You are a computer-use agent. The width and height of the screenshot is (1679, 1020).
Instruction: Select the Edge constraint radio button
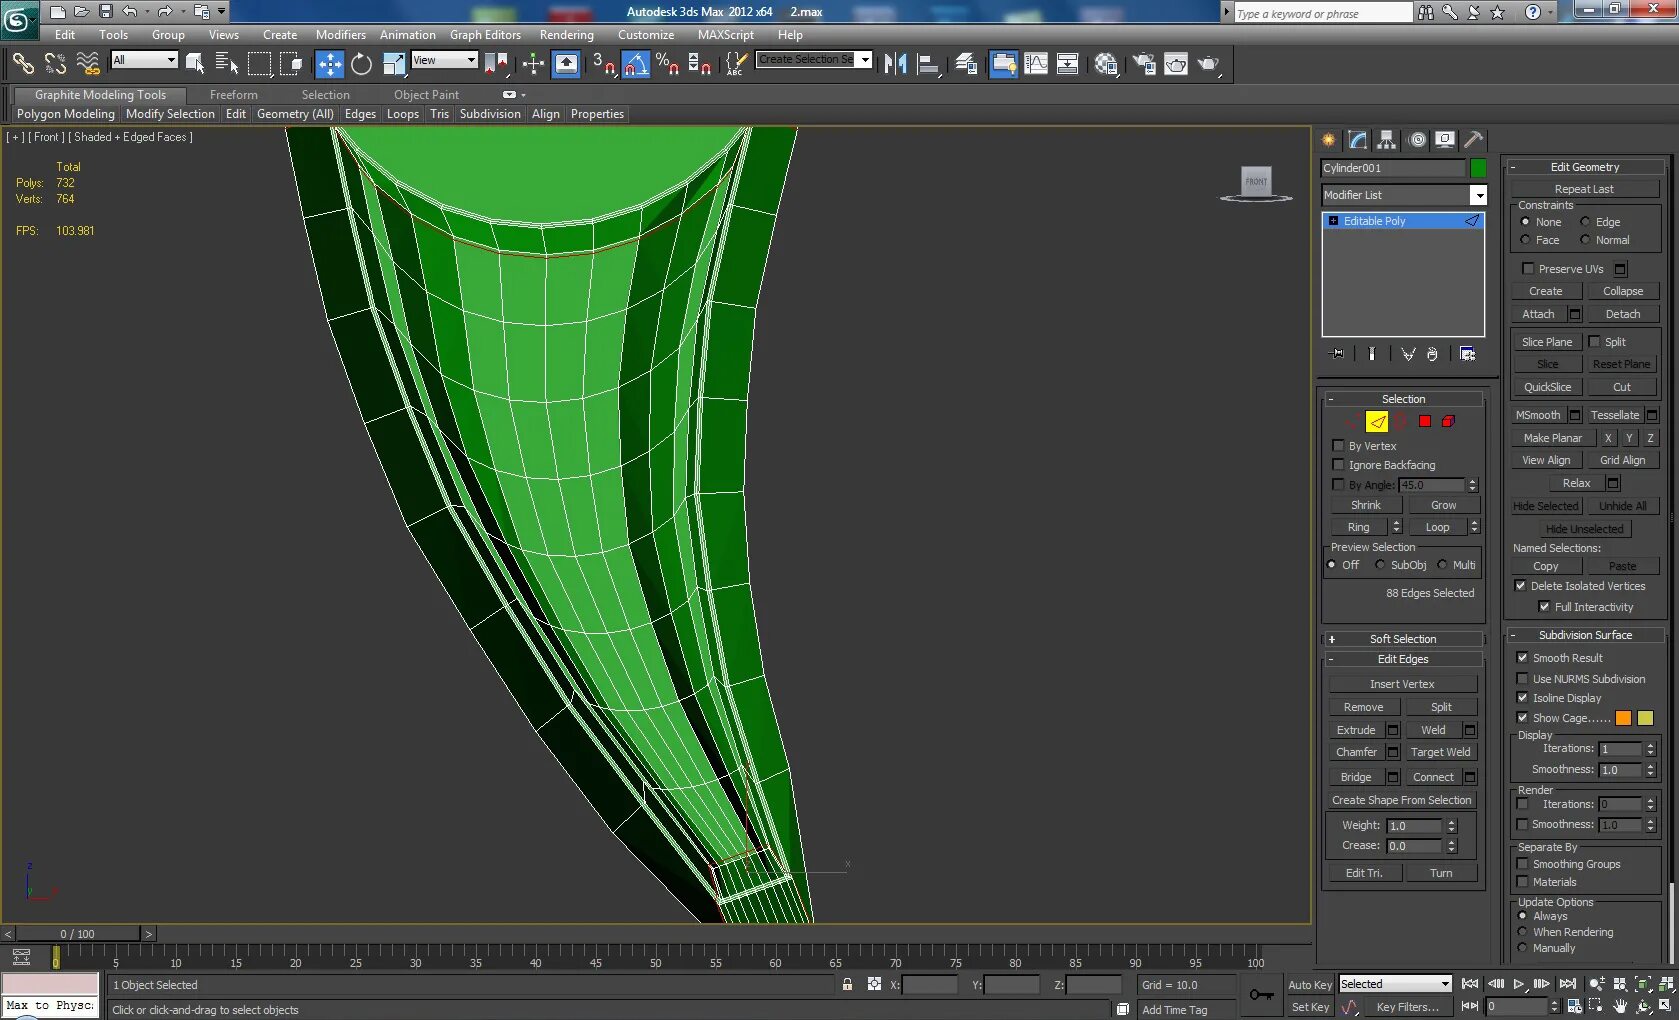[x=1585, y=222]
